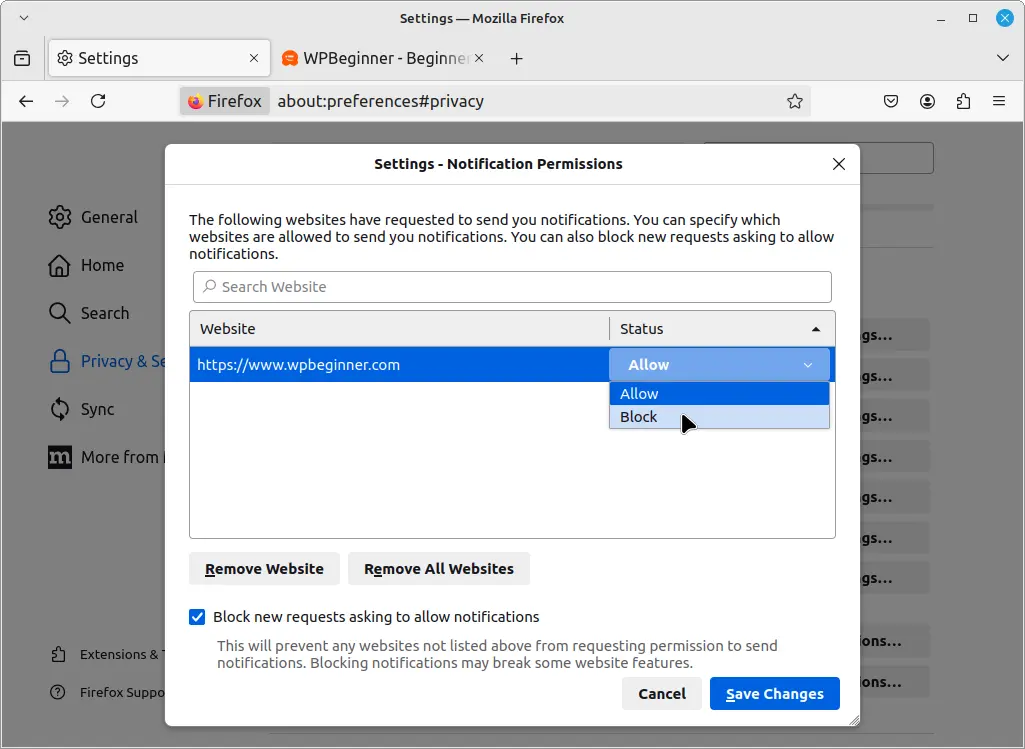Screen dimensions: 1025x749
Task: Open the Firefox account icon
Action: pyautogui.click(x=927, y=101)
